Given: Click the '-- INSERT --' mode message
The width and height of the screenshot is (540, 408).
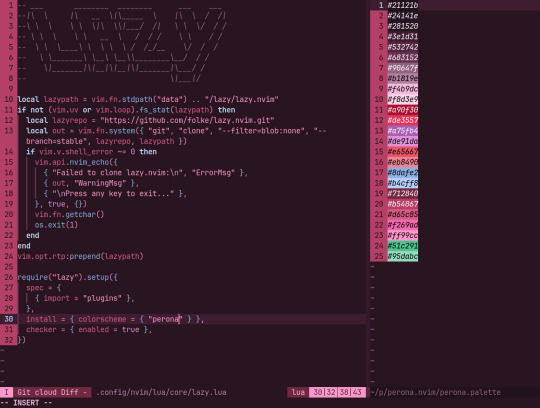Looking at the screenshot, I should coord(26,403).
